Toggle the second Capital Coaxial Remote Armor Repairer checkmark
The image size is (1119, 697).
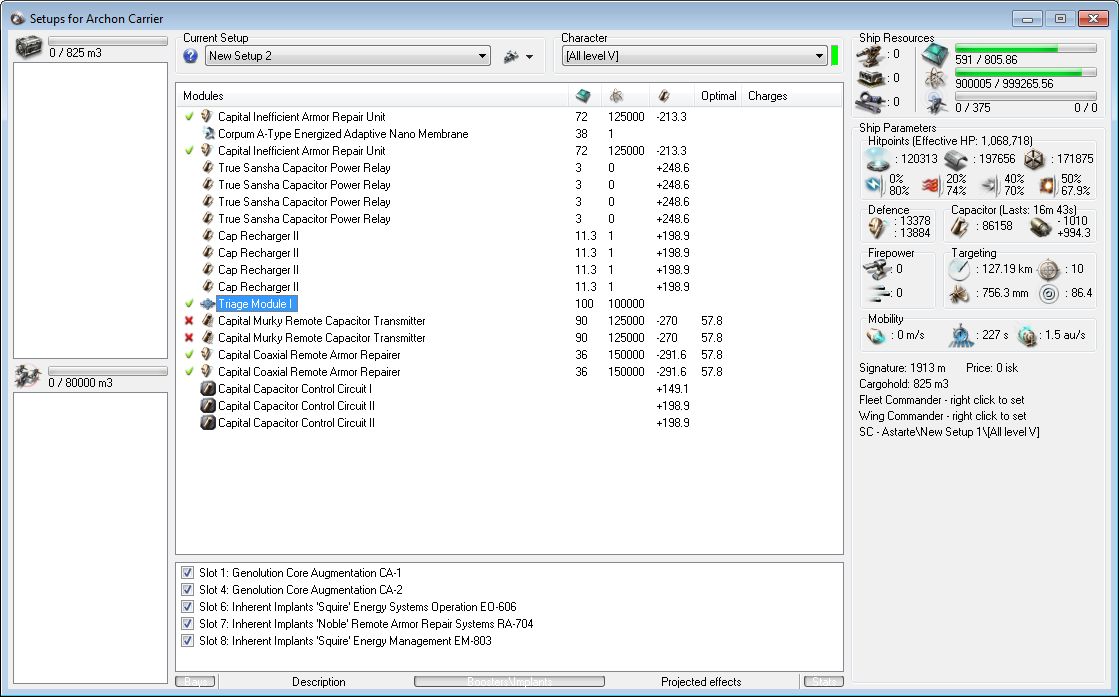[x=189, y=372]
